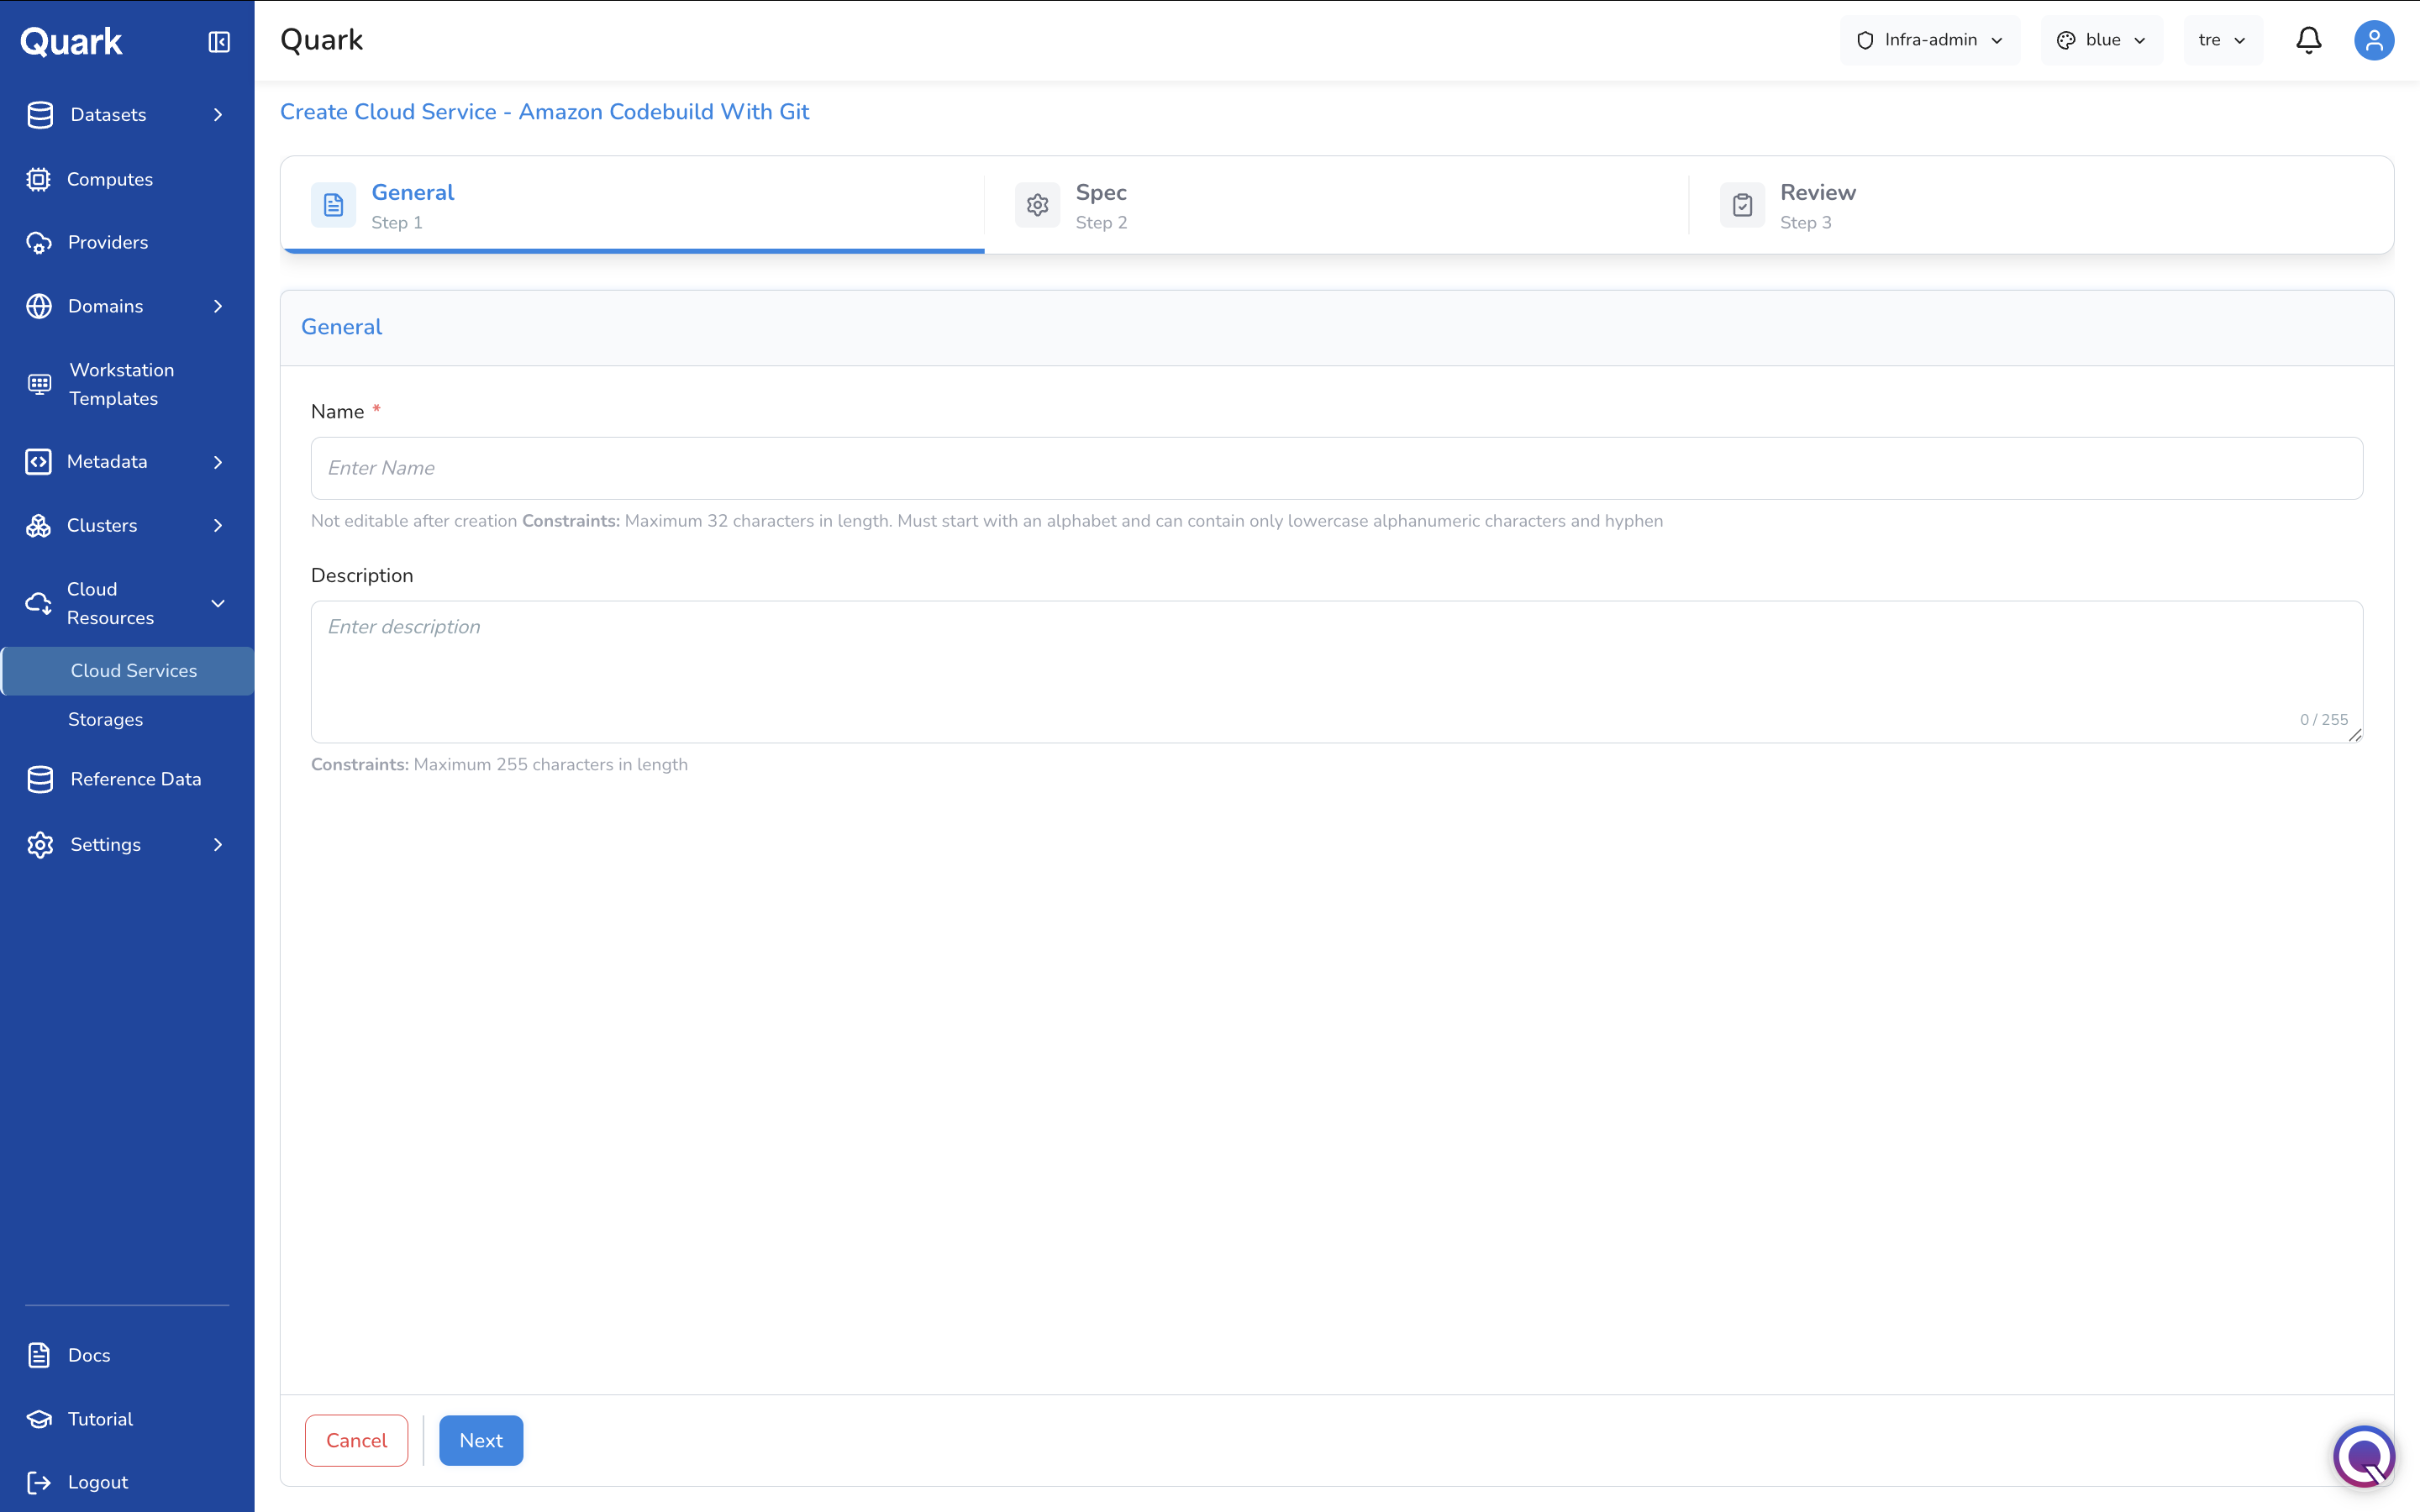Focus the Enter description textarea

(x=1336, y=672)
